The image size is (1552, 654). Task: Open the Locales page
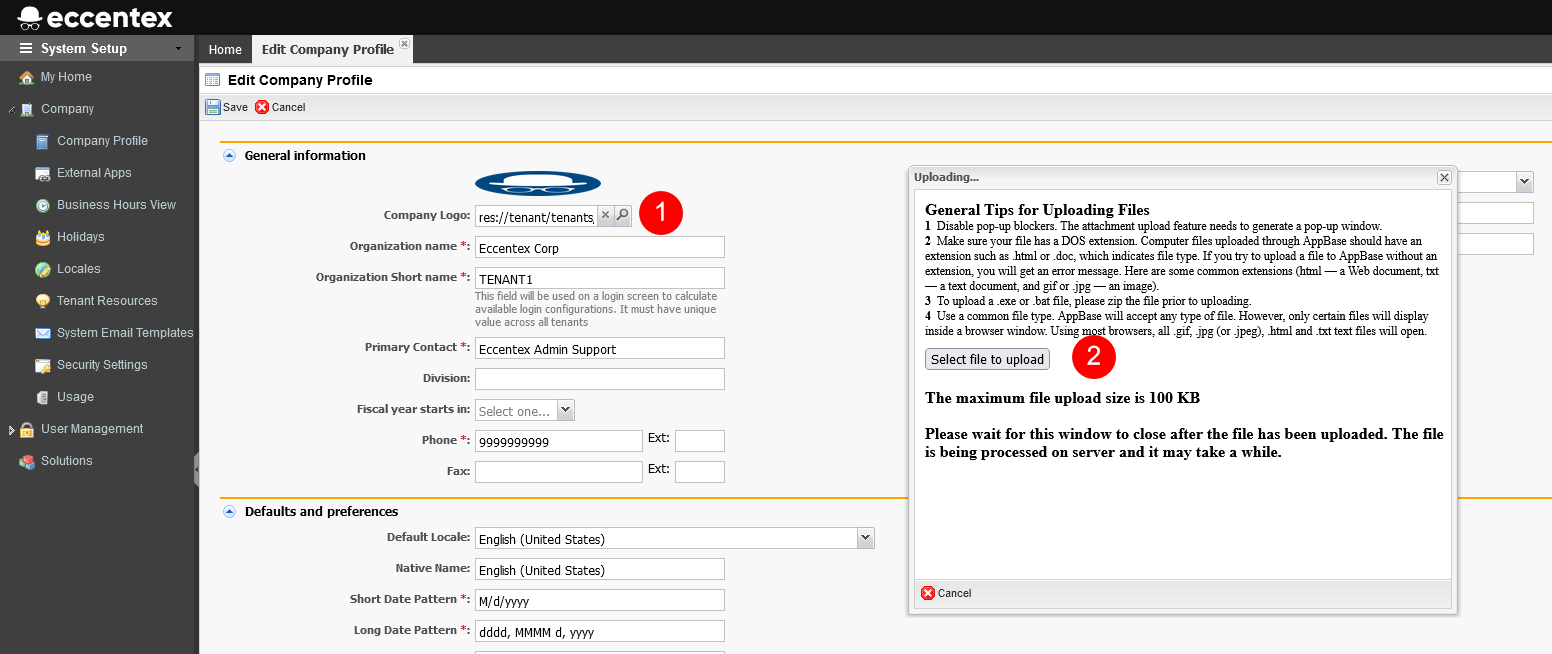pos(79,269)
